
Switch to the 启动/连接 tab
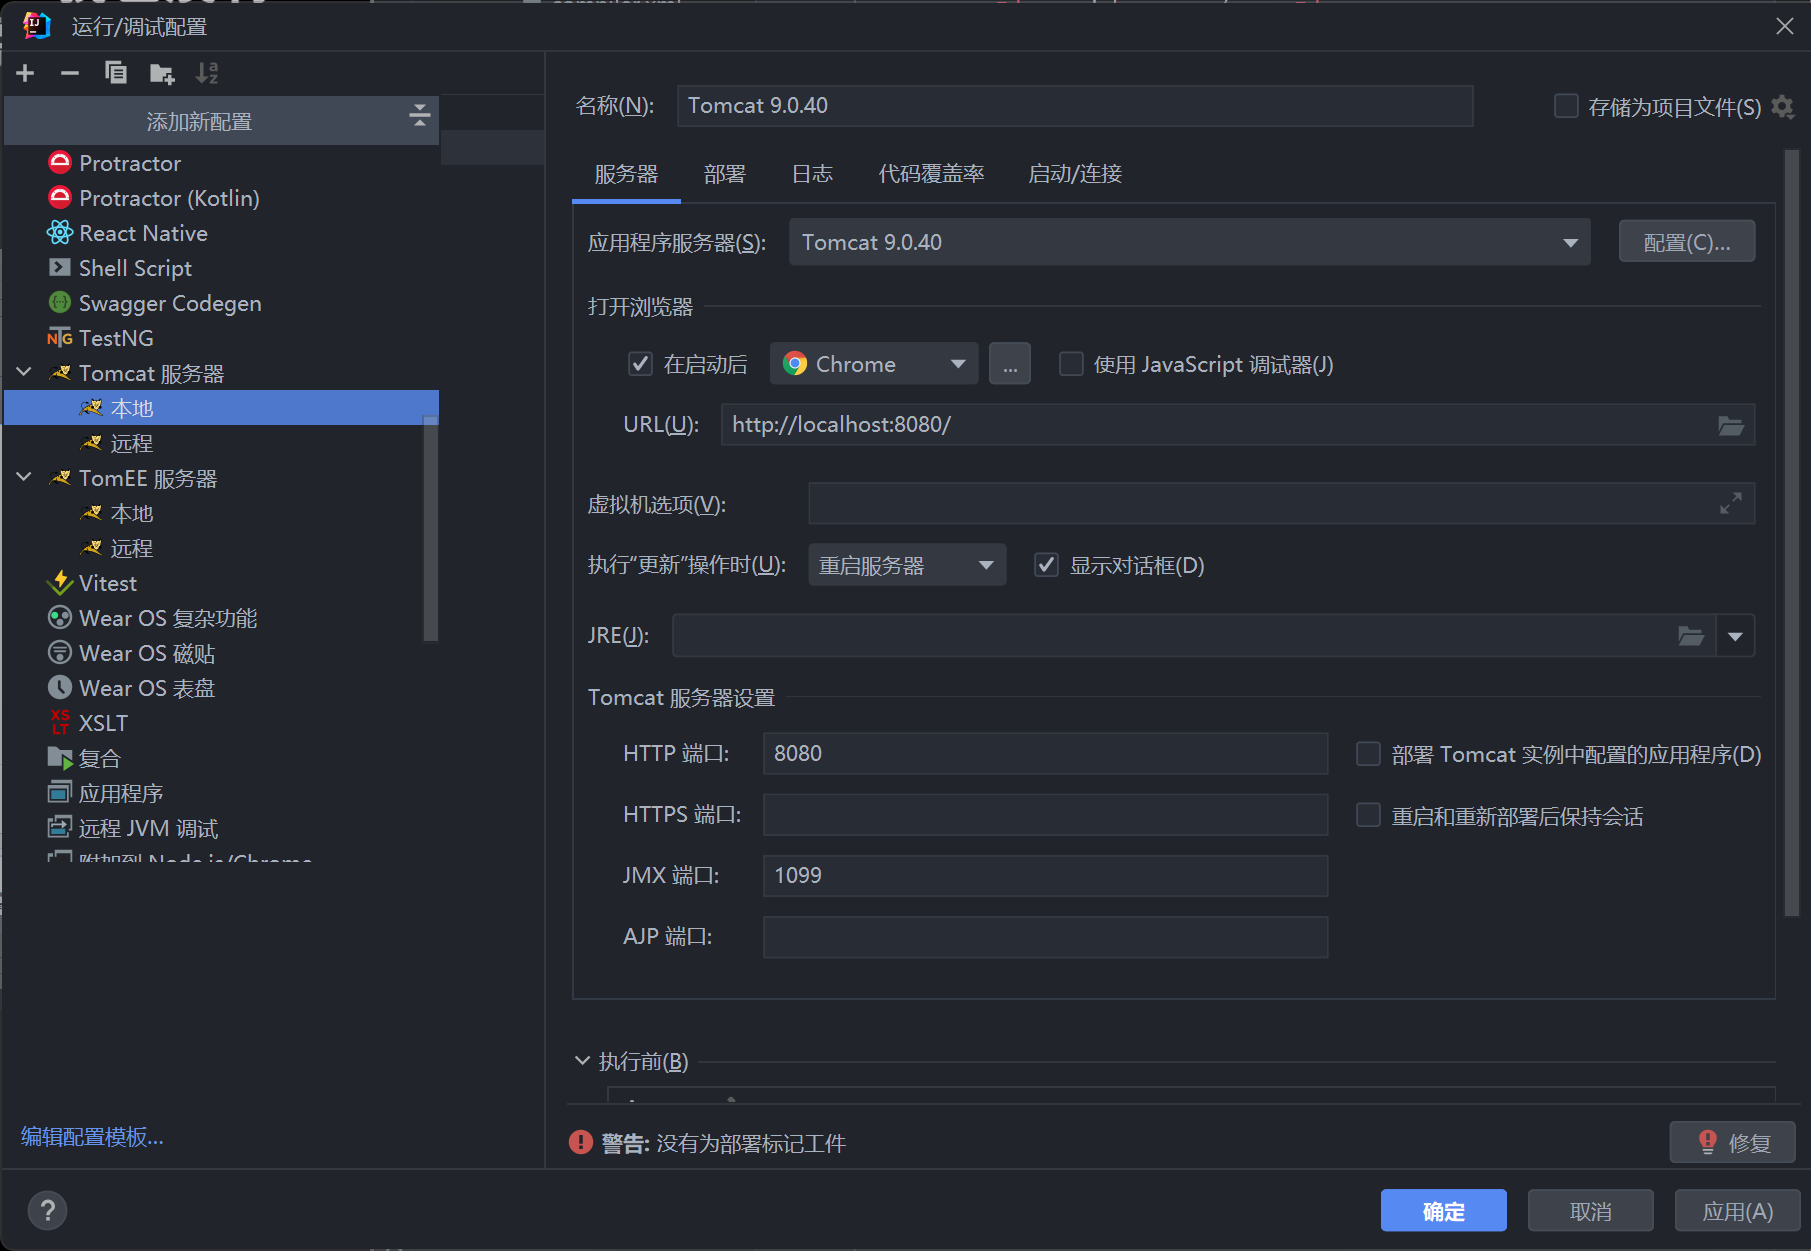(x=1075, y=174)
